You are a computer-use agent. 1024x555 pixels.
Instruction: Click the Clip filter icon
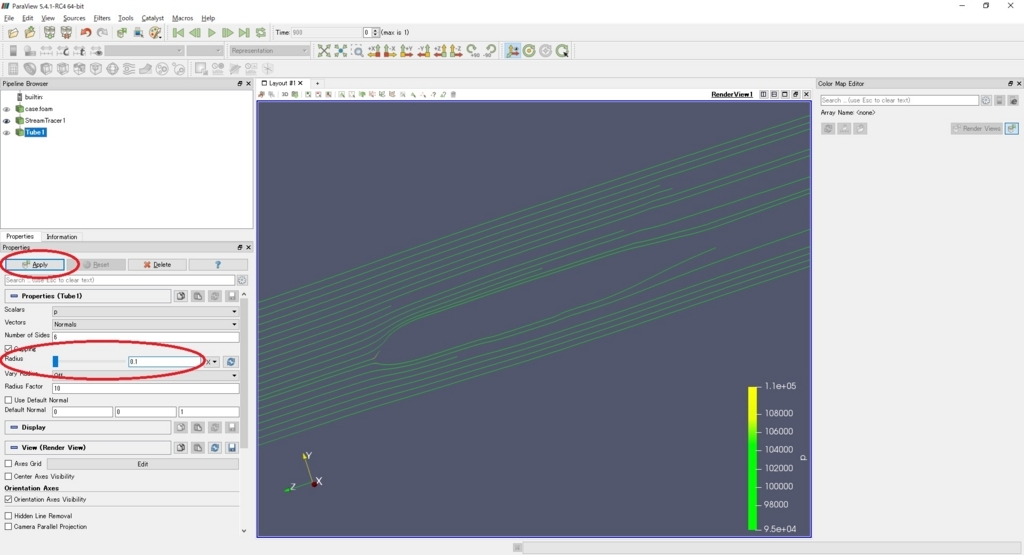click(x=46, y=69)
